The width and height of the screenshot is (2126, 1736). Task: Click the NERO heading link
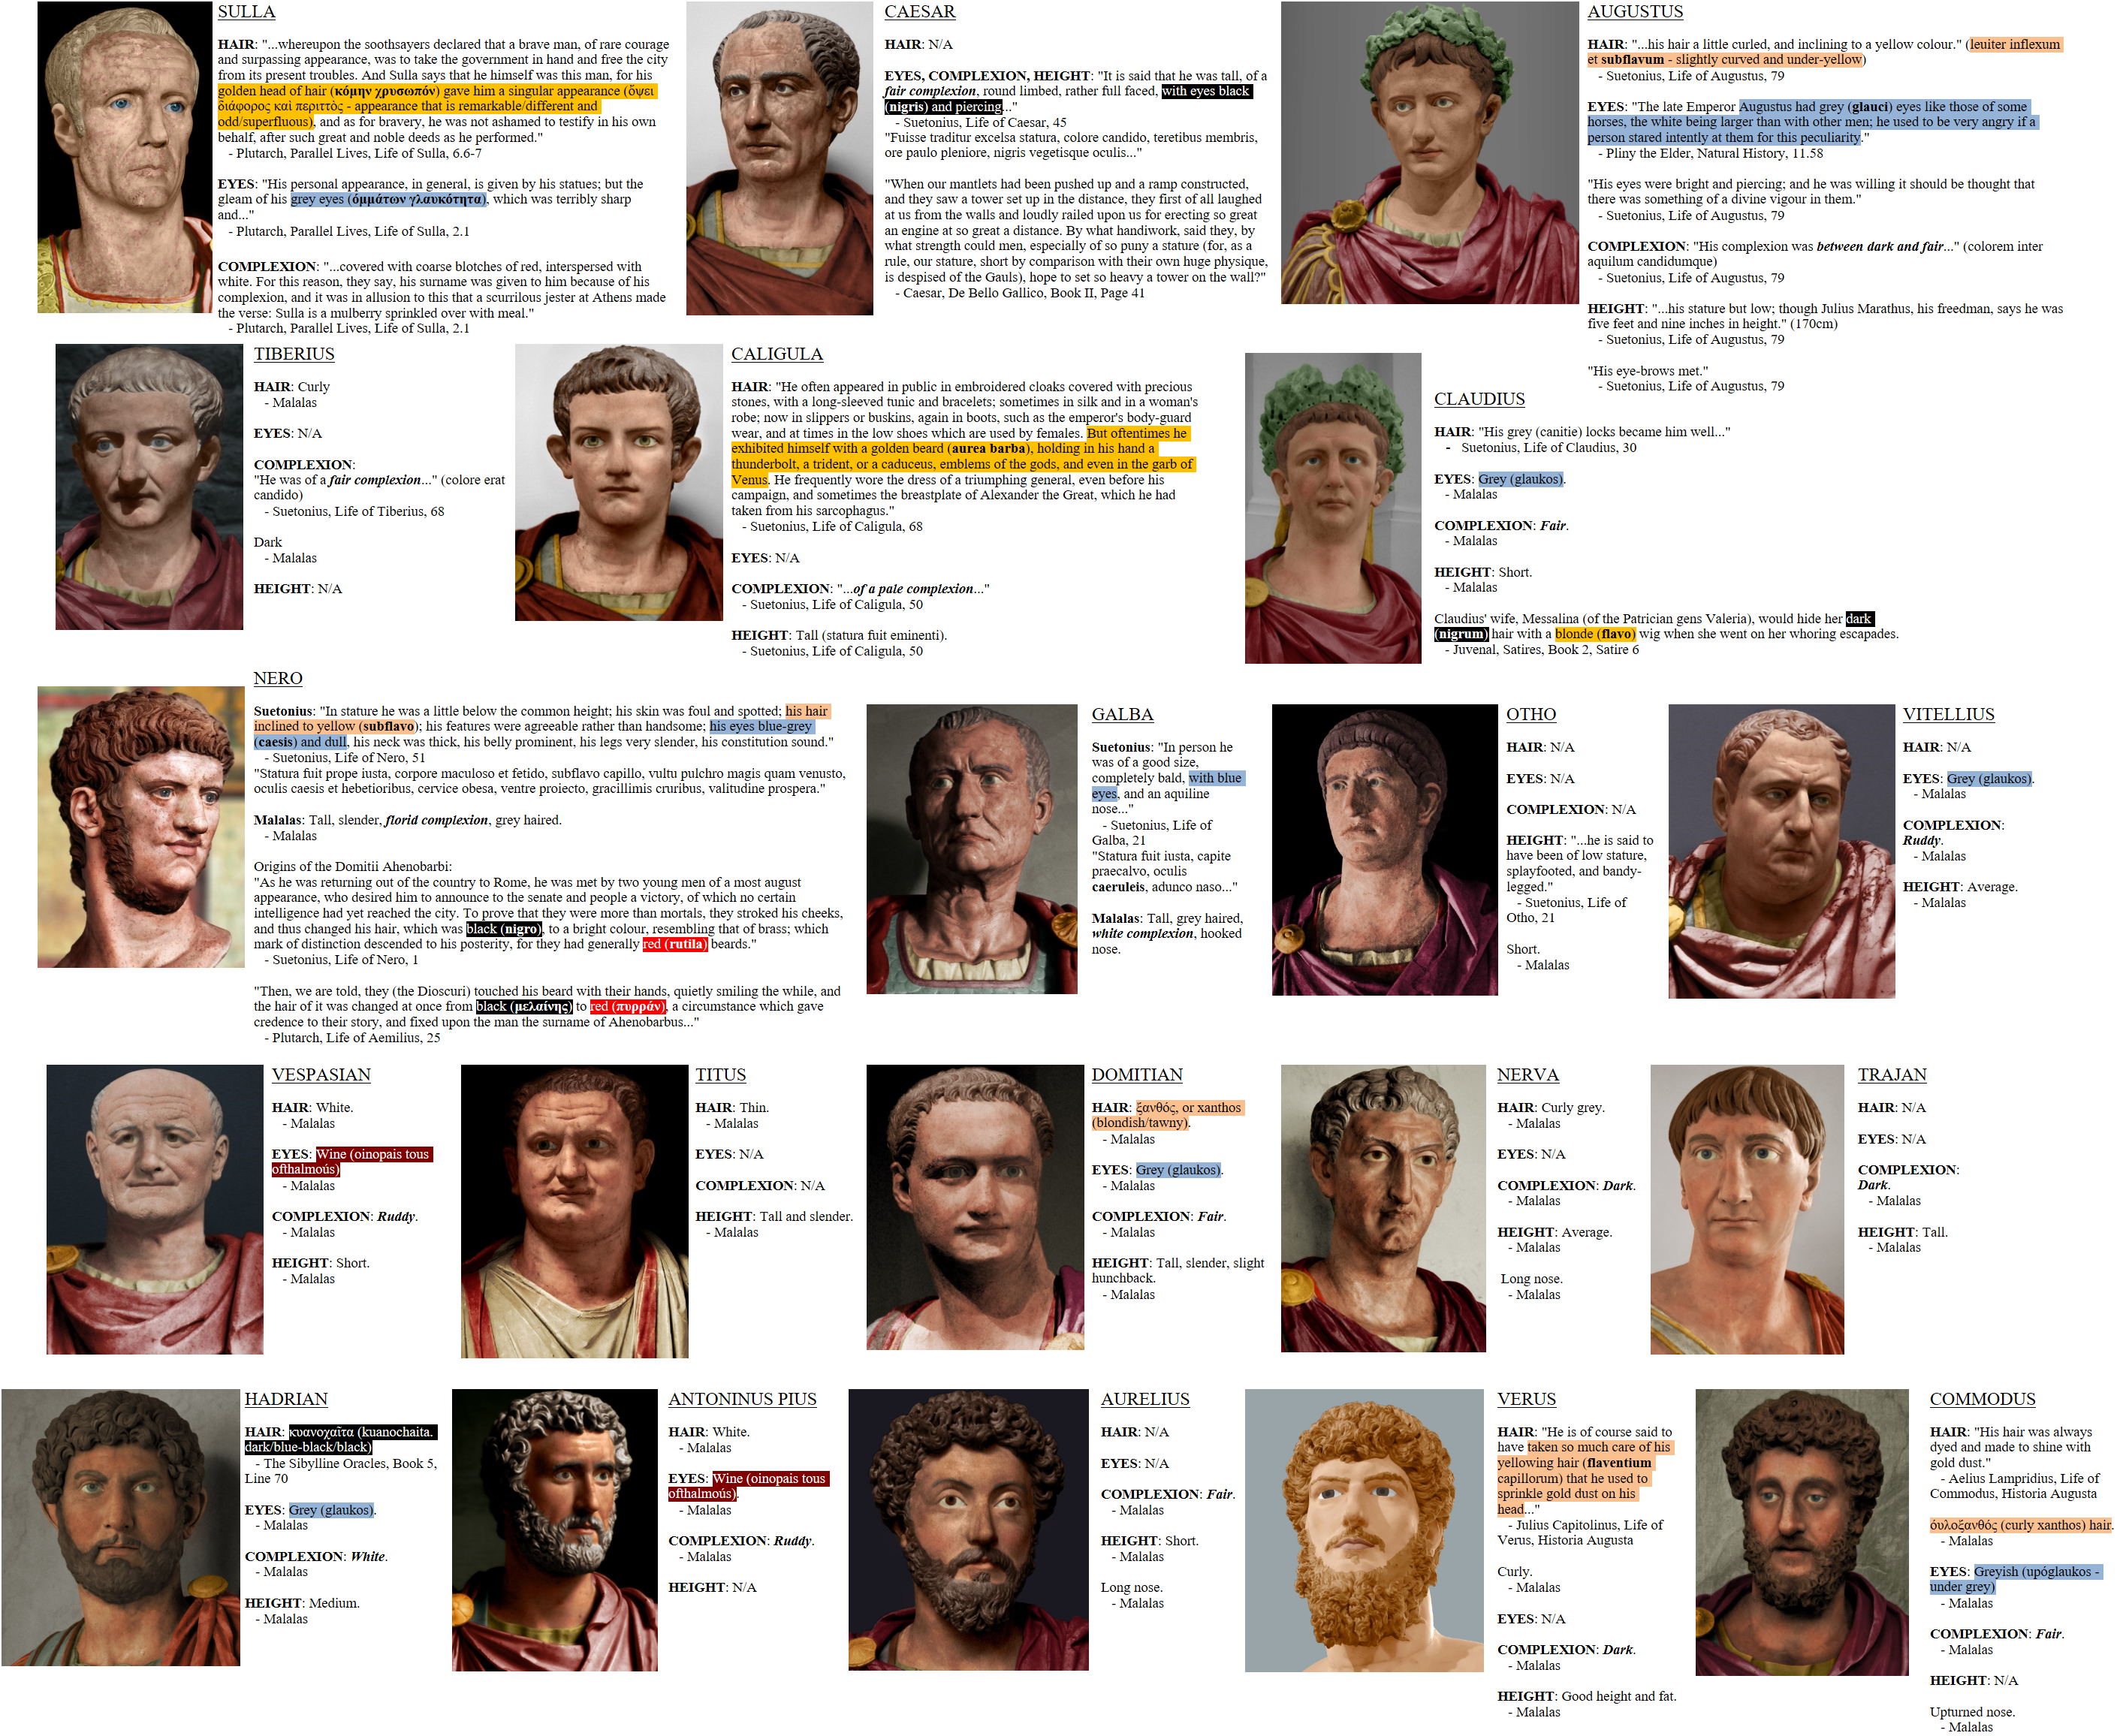278,678
